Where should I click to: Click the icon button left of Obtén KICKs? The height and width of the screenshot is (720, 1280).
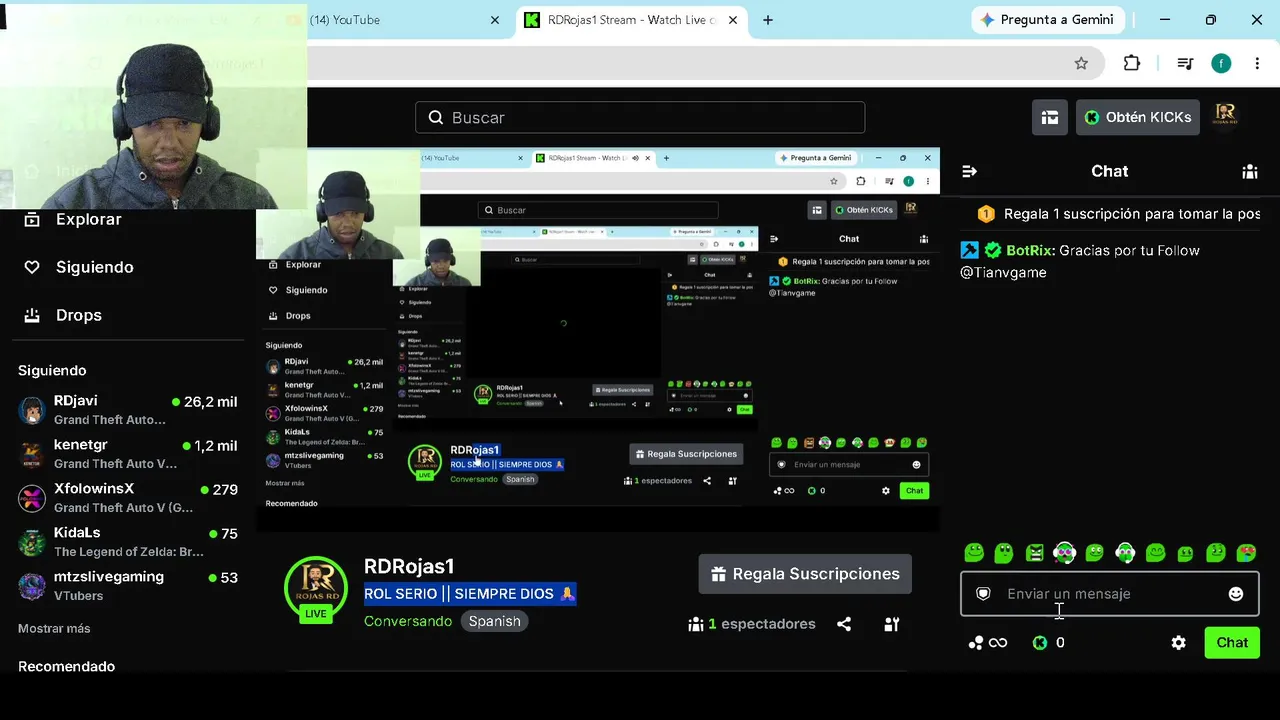pos(1050,117)
